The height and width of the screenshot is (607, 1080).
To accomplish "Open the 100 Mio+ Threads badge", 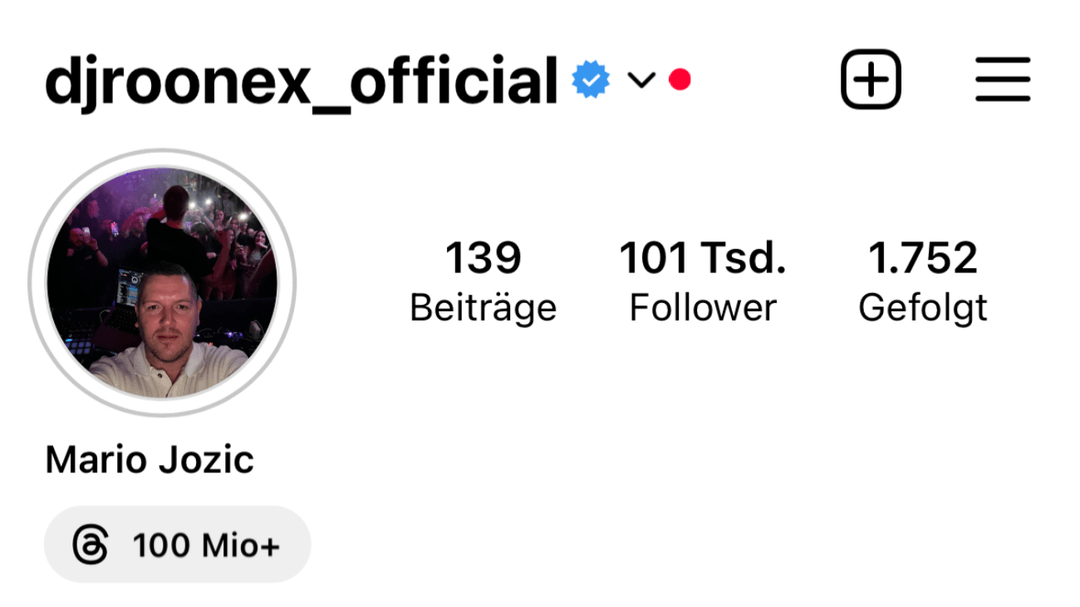I will click(178, 544).
